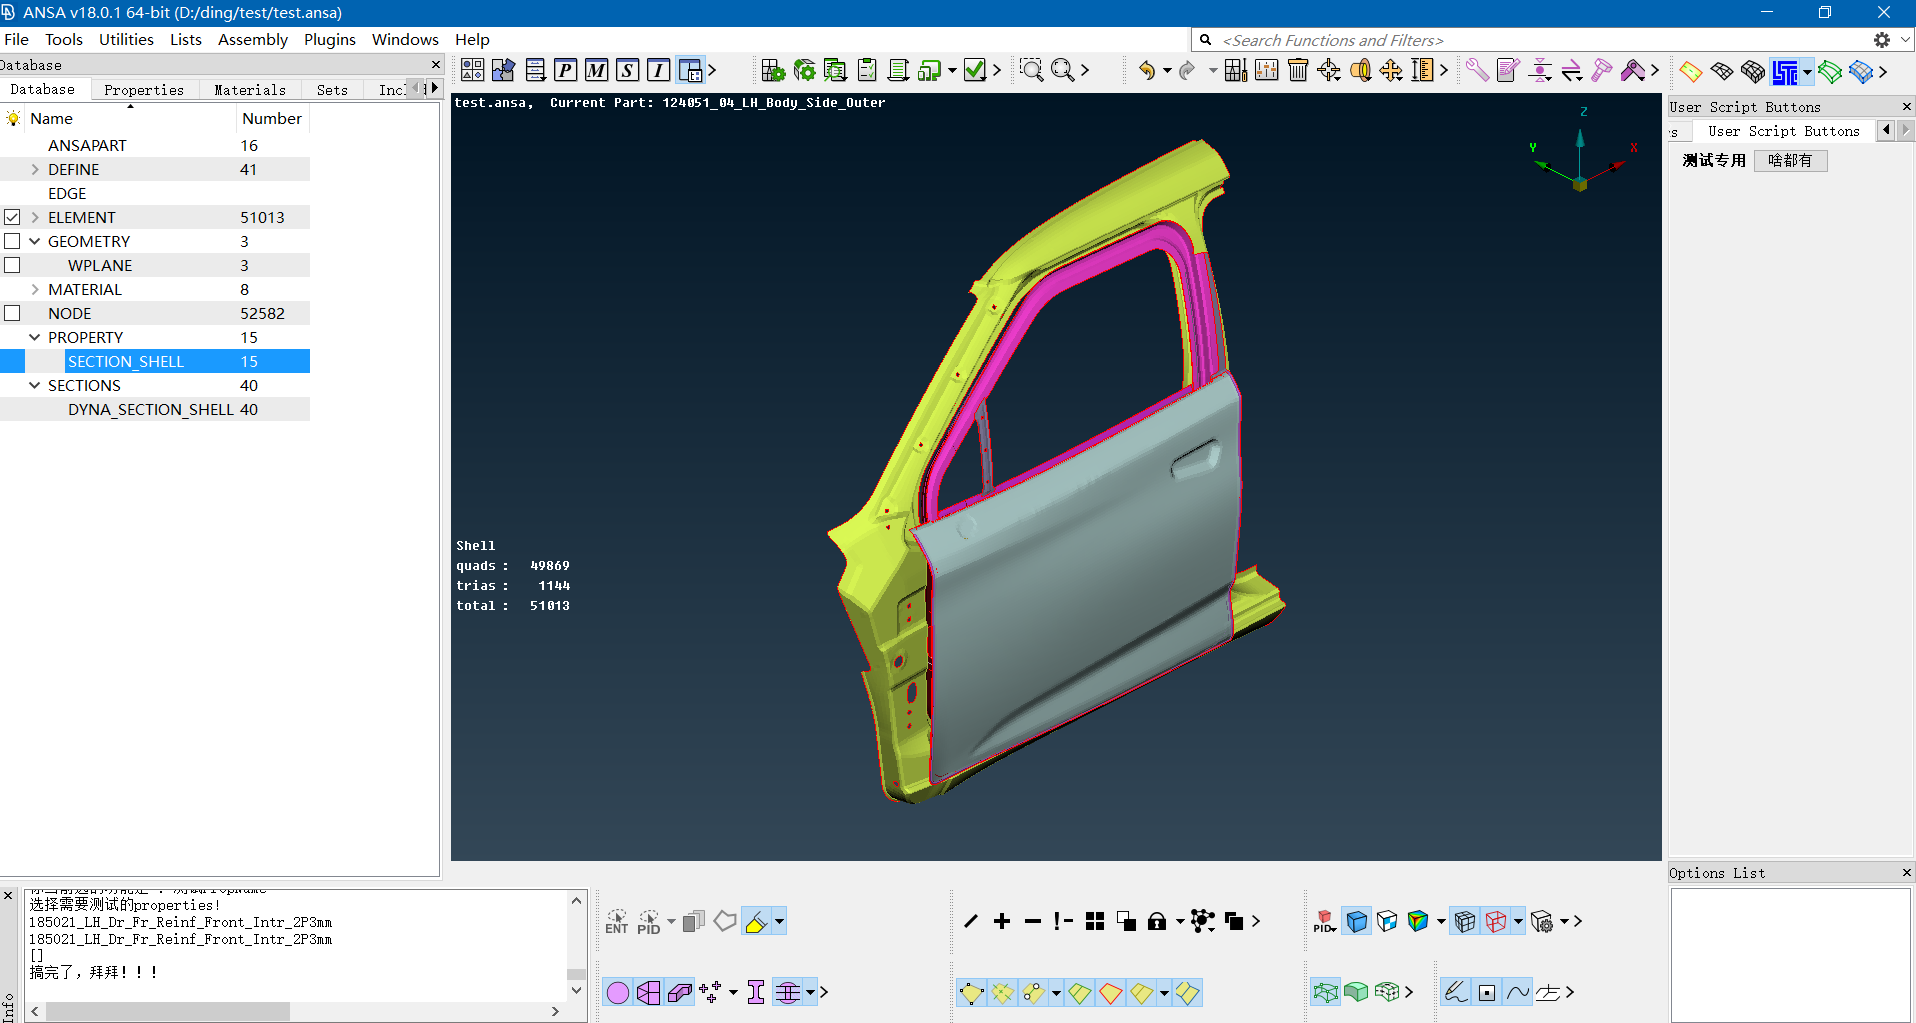Open the Properties list (P) icon
The width and height of the screenshot is (1916, 1023).
point(566,70)
